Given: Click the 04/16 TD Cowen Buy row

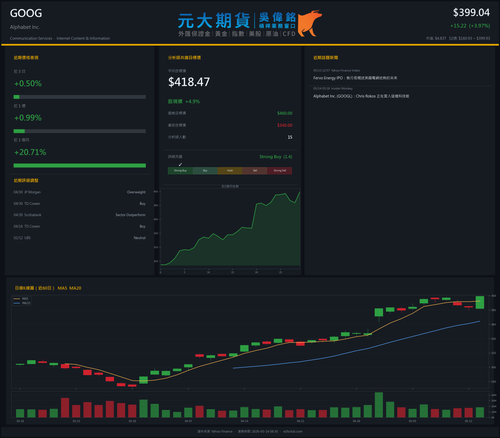Looking at the screenshot, I should coord(80,227).
